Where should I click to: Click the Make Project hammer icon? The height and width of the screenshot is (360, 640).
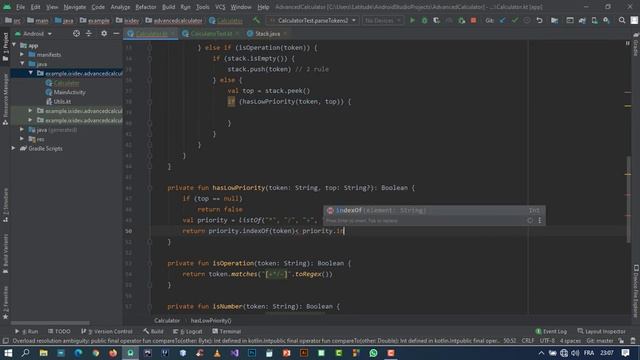tap(256, 20)
